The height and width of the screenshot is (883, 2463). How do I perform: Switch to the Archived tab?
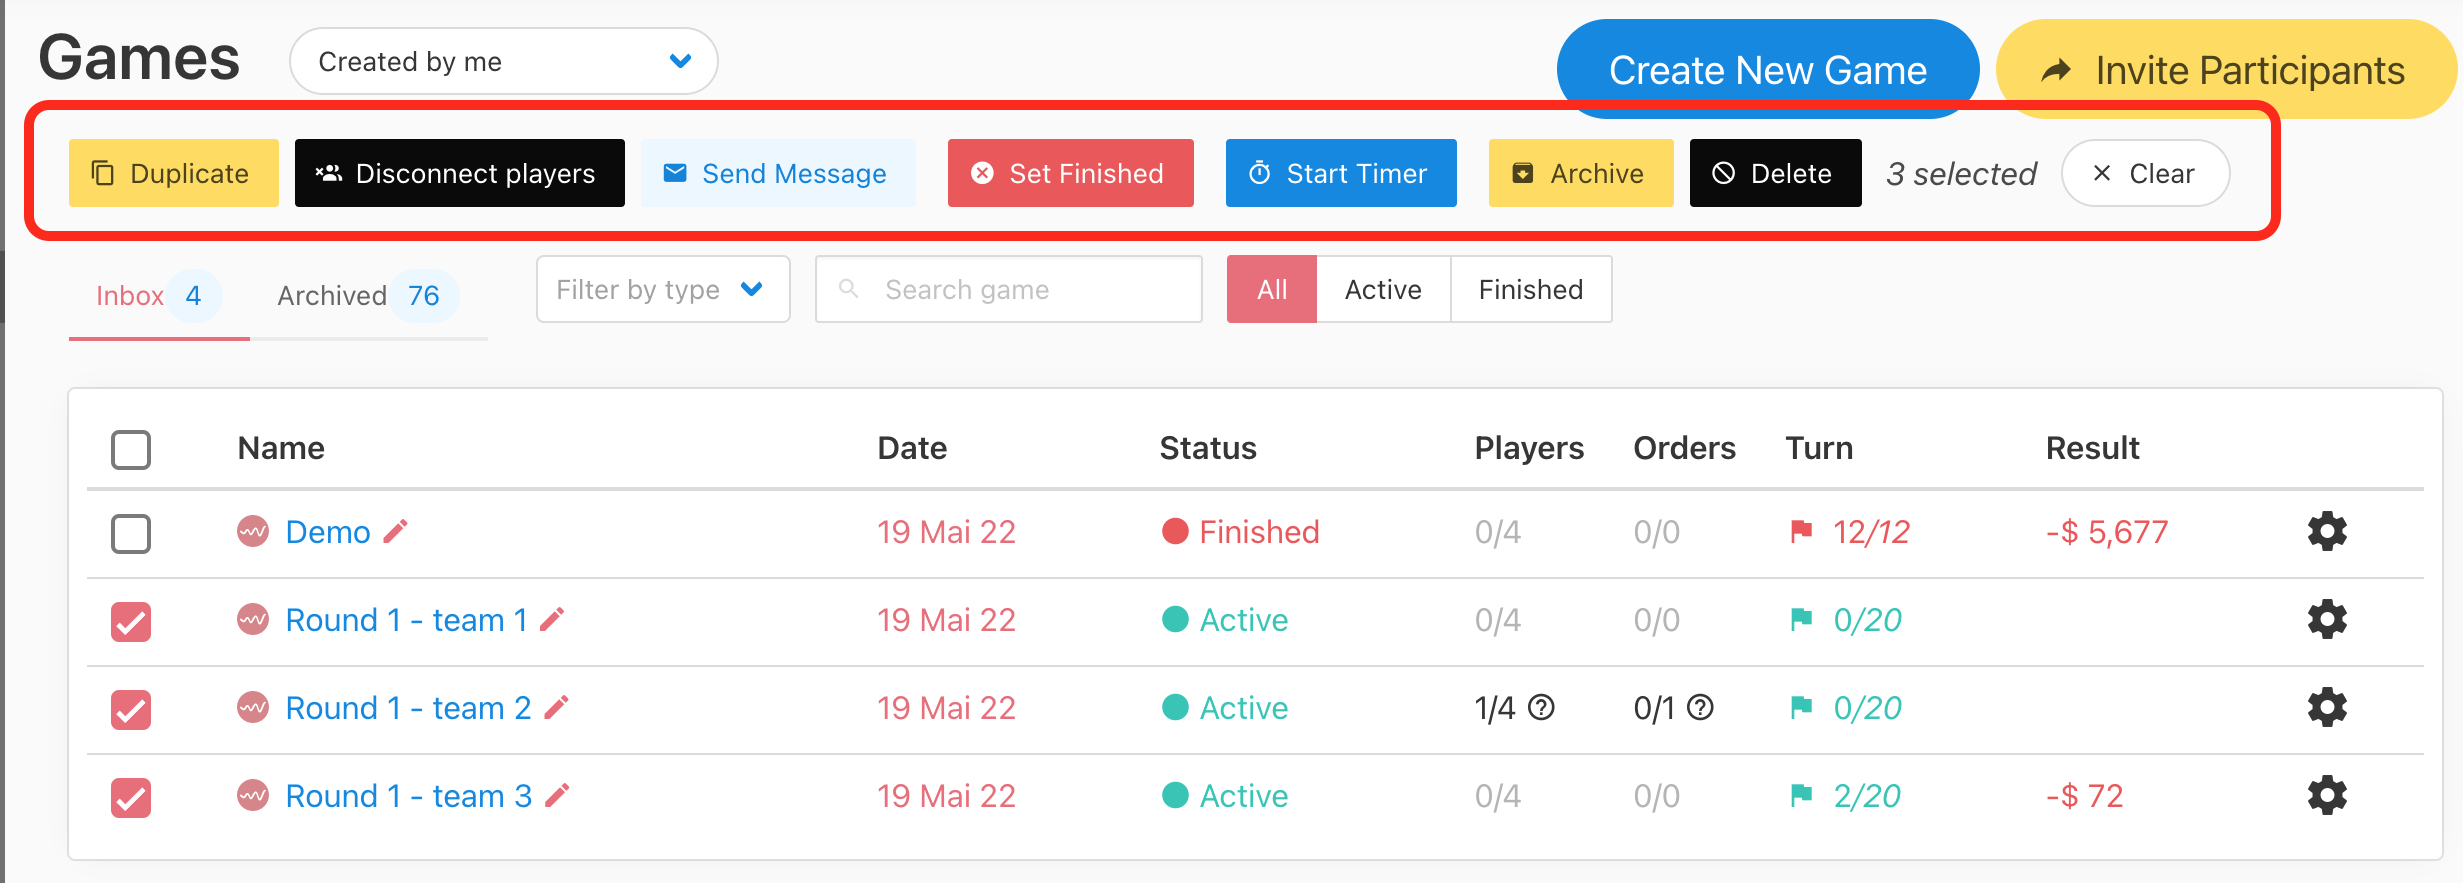367,296
